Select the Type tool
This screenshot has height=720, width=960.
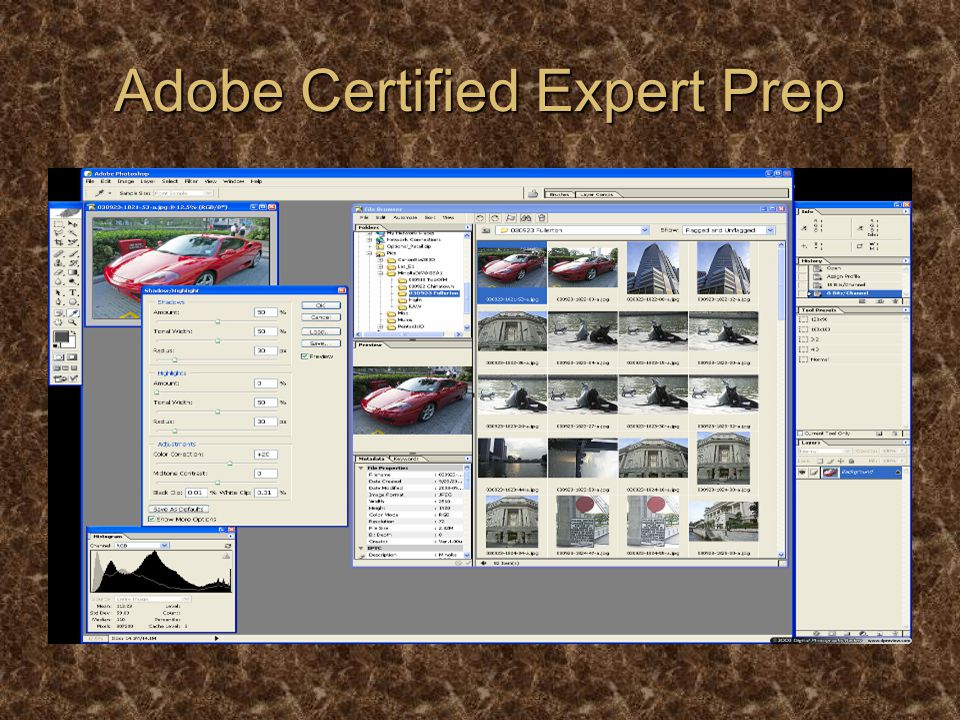(x=72, y=293)
